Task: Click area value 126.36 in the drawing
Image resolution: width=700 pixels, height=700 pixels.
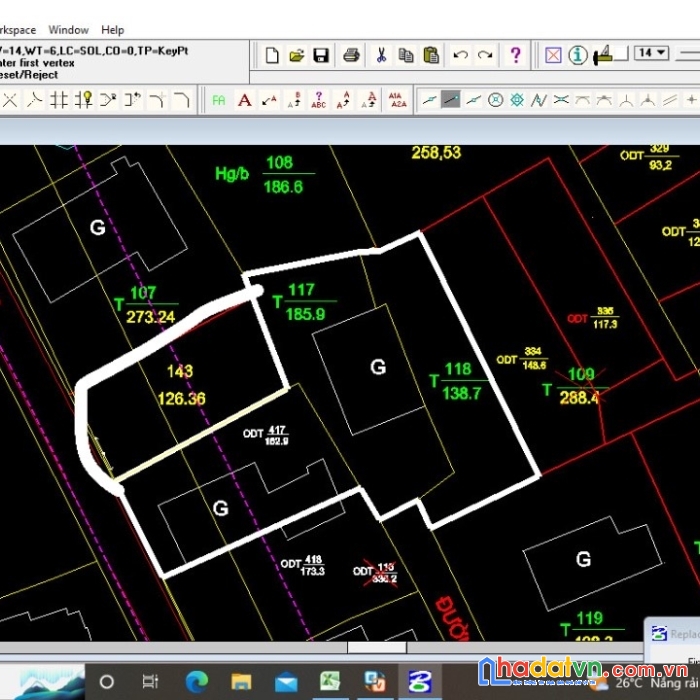Action: coord(182,398)
